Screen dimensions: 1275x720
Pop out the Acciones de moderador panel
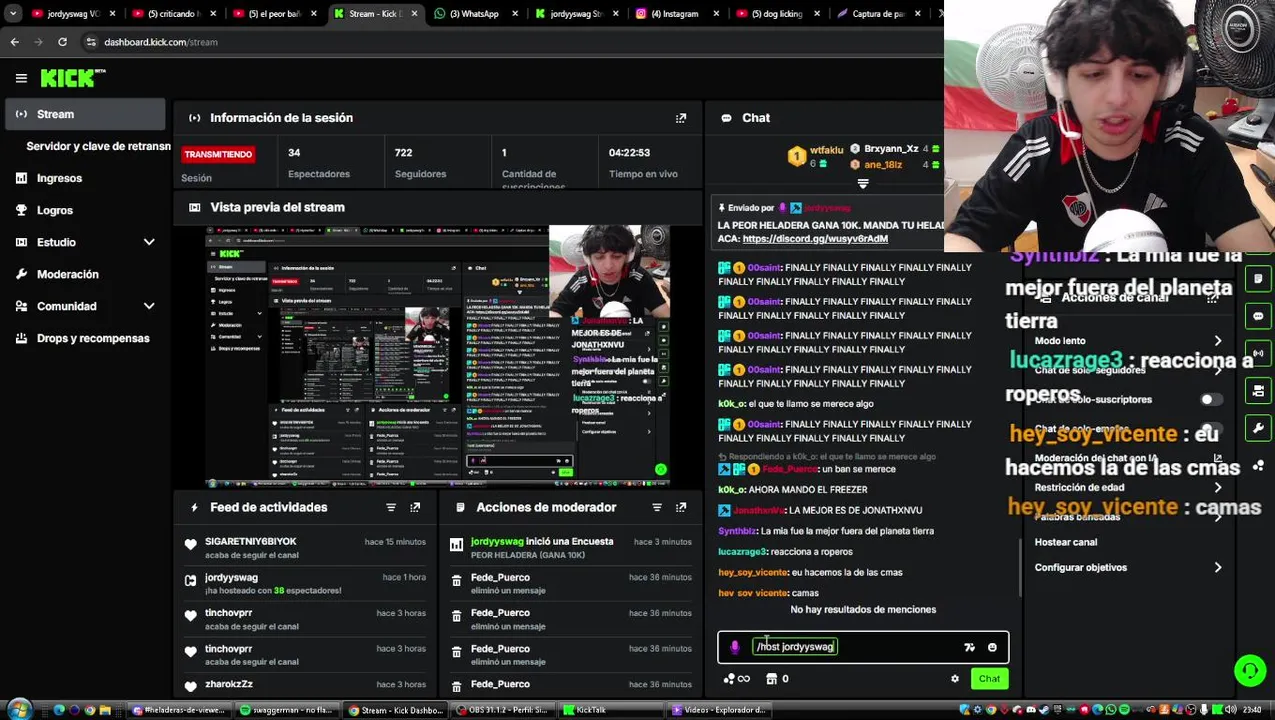pyautogui.click(x=681, y=508)
